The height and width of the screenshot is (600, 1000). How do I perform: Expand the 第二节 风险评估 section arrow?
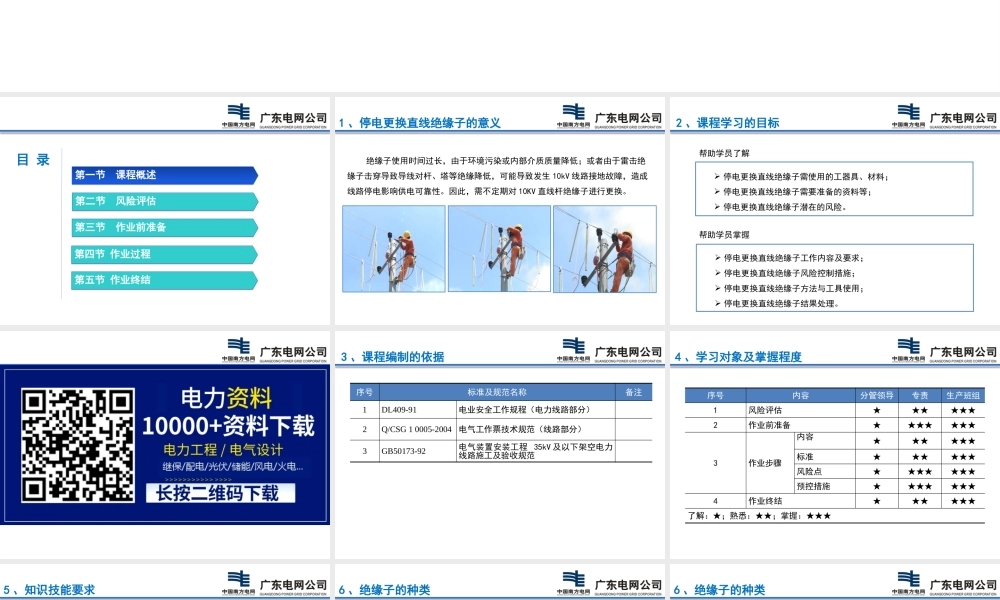point(254,201)
